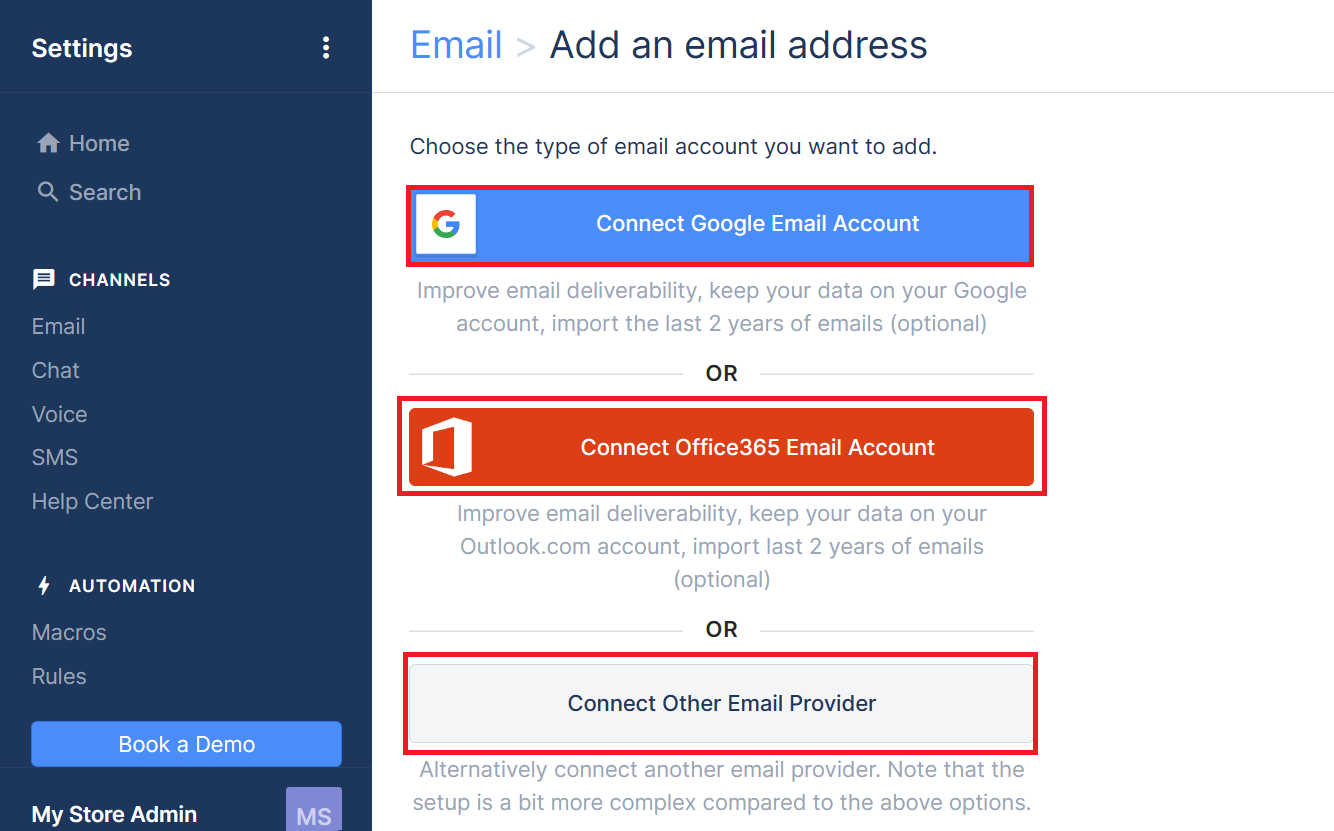Click Connect Google Email Account button
The image size is (1334, 831).
[720, 224]
